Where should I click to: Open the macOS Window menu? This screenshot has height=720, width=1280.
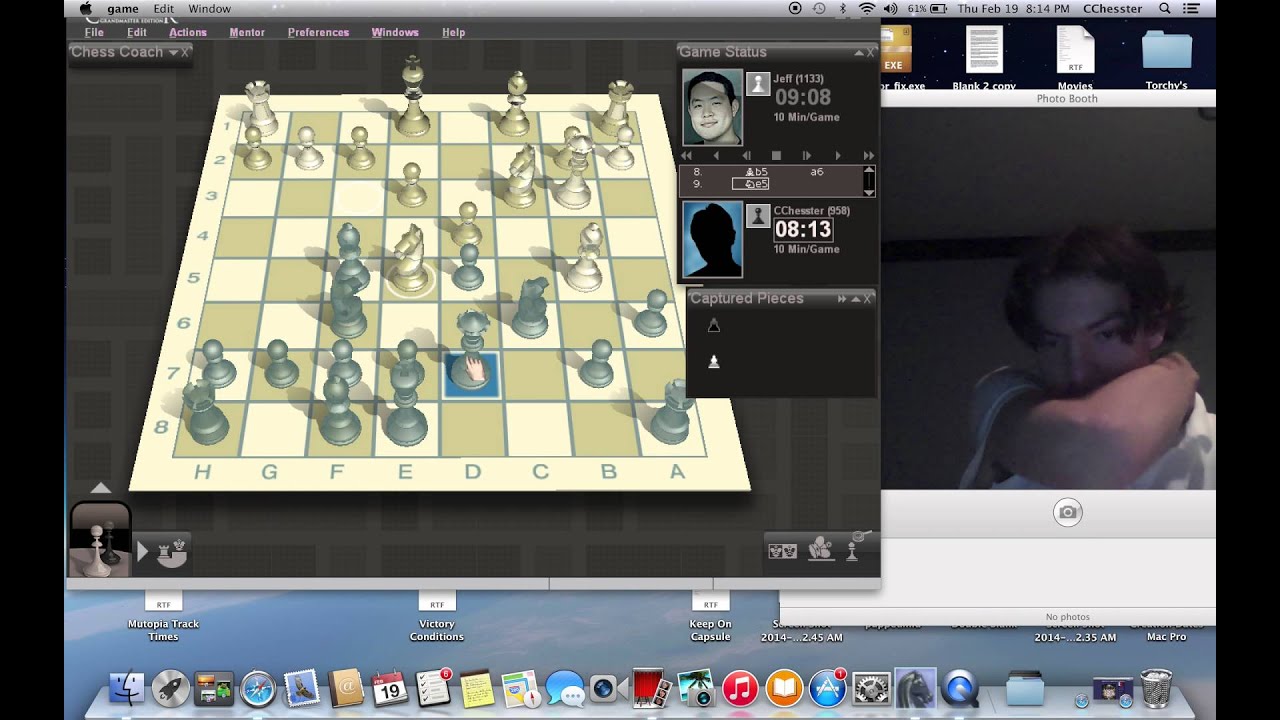click(210, 9)
